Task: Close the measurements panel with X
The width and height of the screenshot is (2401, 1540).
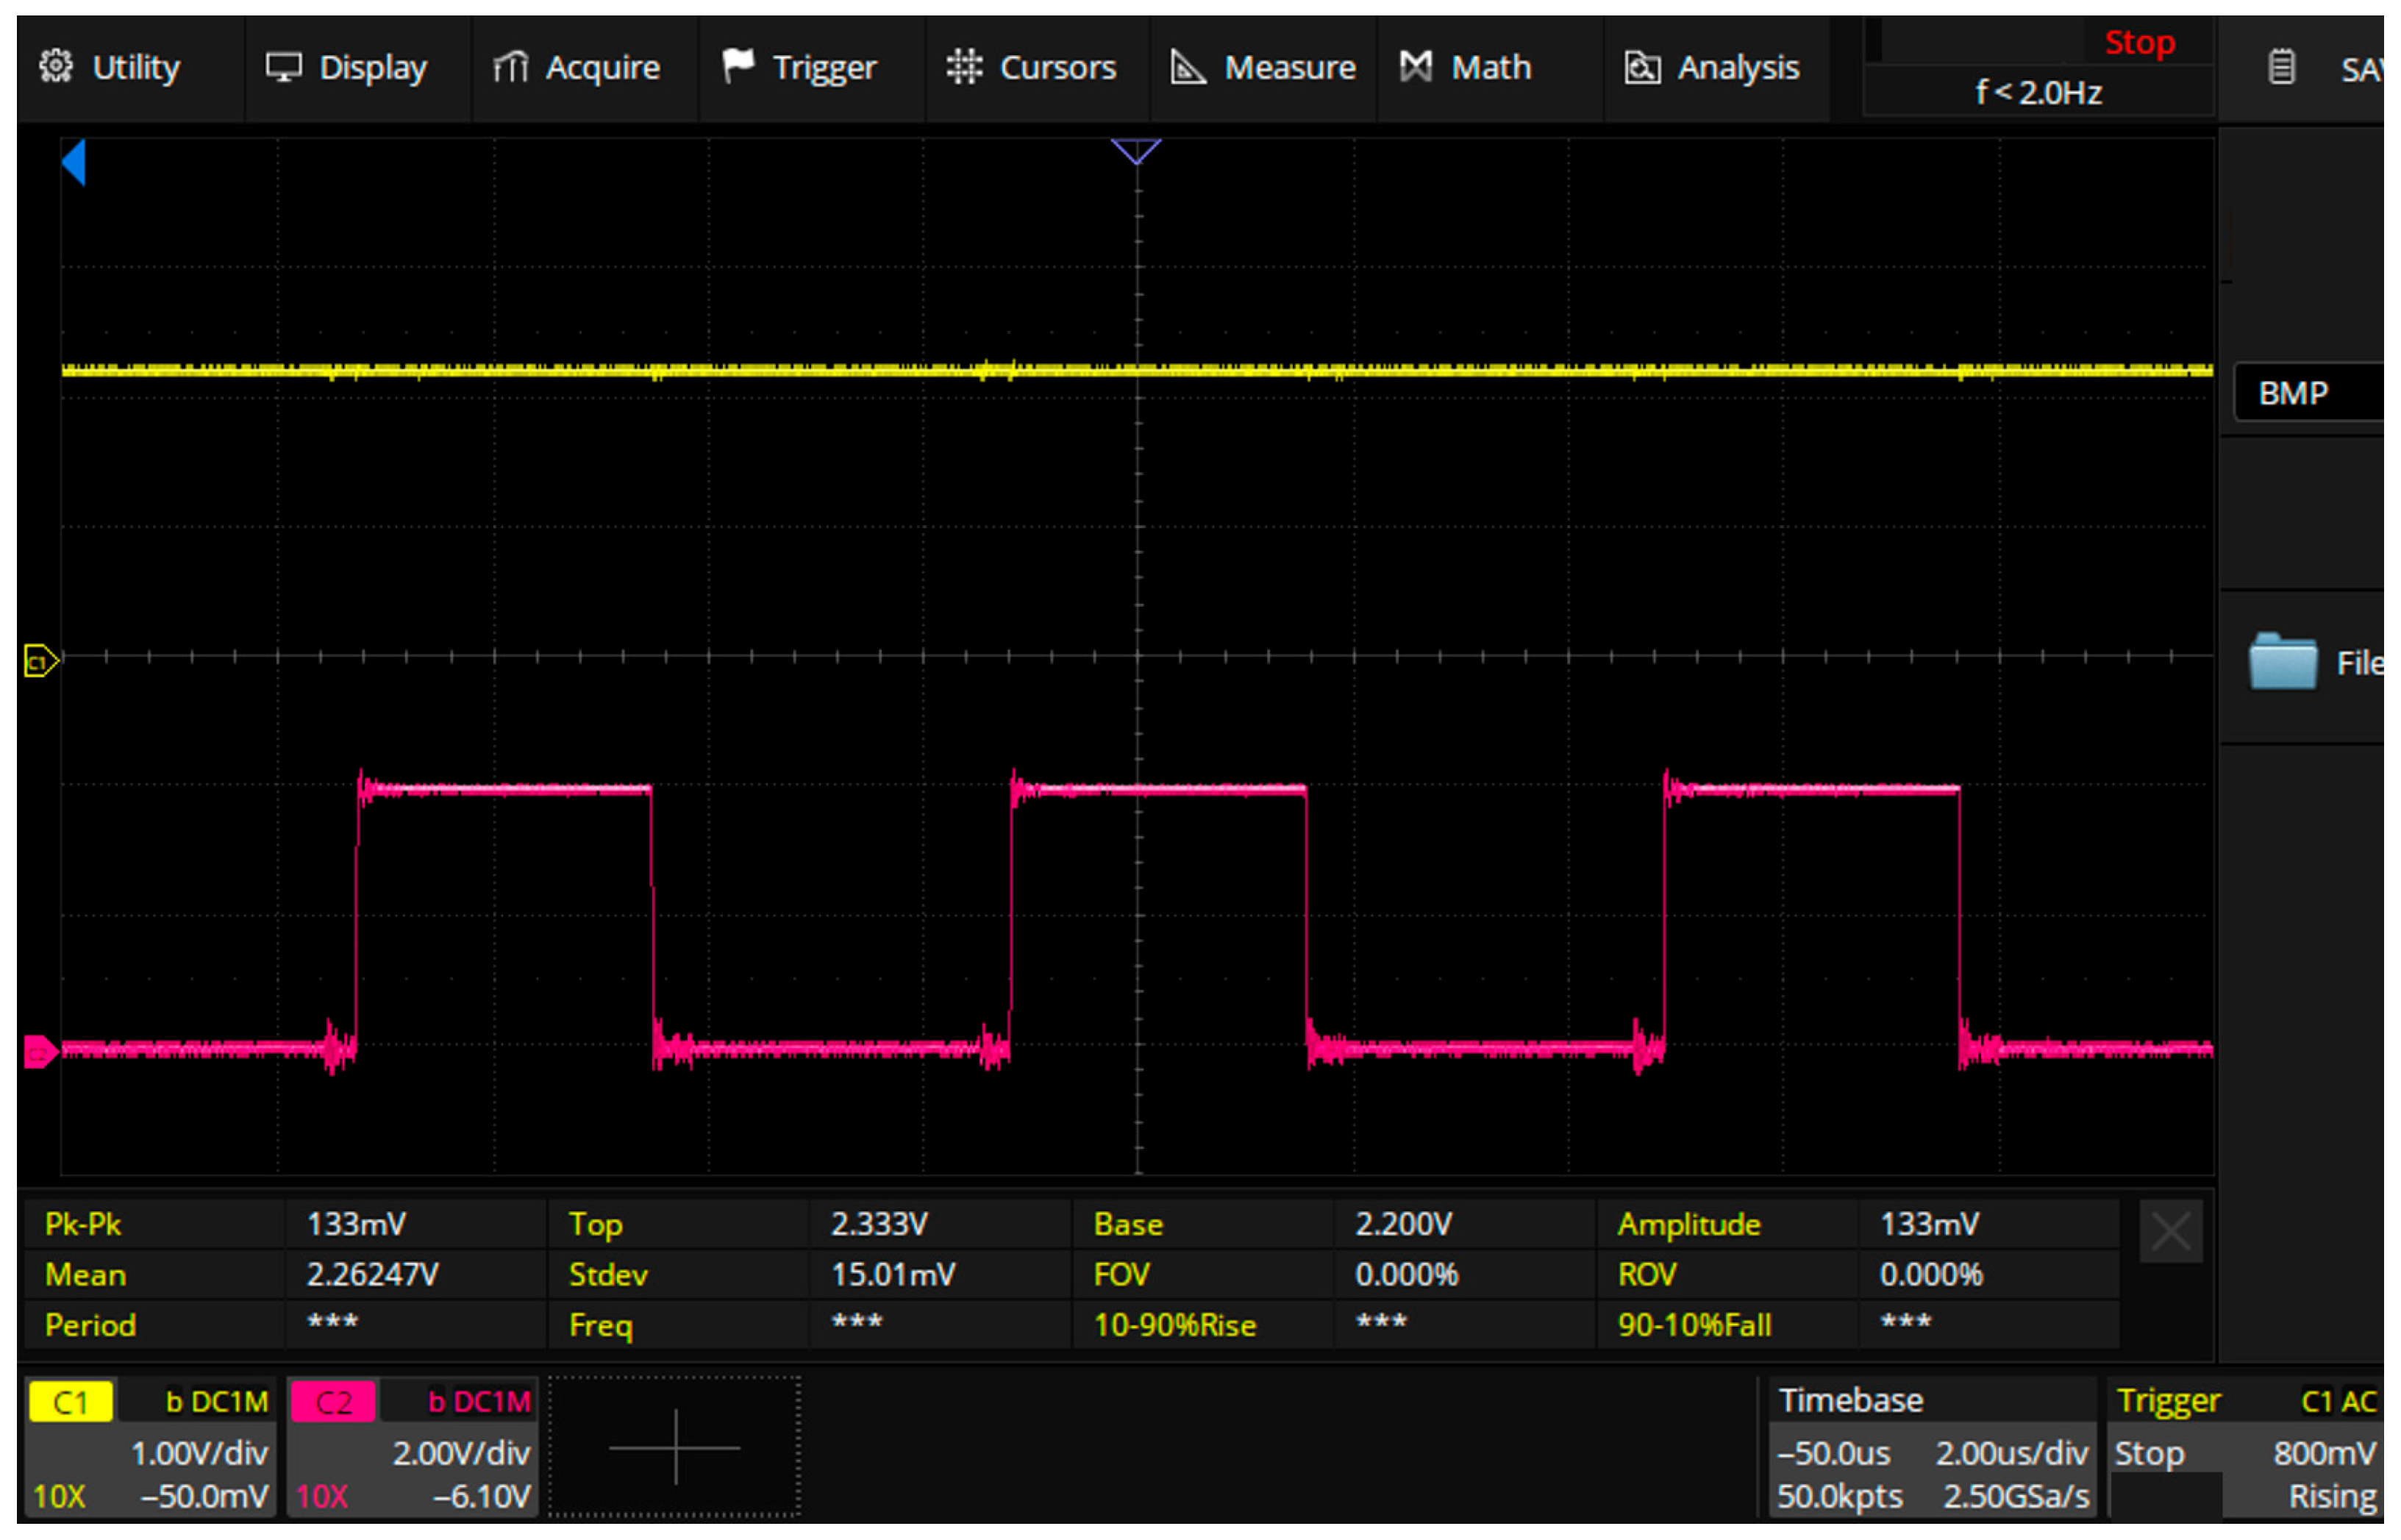Action: pos(2170,1231)
